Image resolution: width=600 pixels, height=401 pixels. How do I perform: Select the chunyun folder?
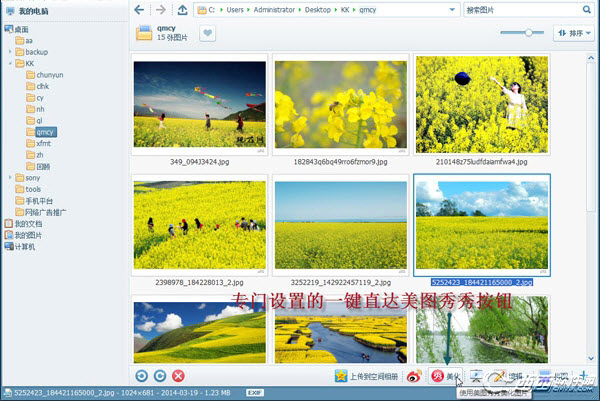[45, 75]
